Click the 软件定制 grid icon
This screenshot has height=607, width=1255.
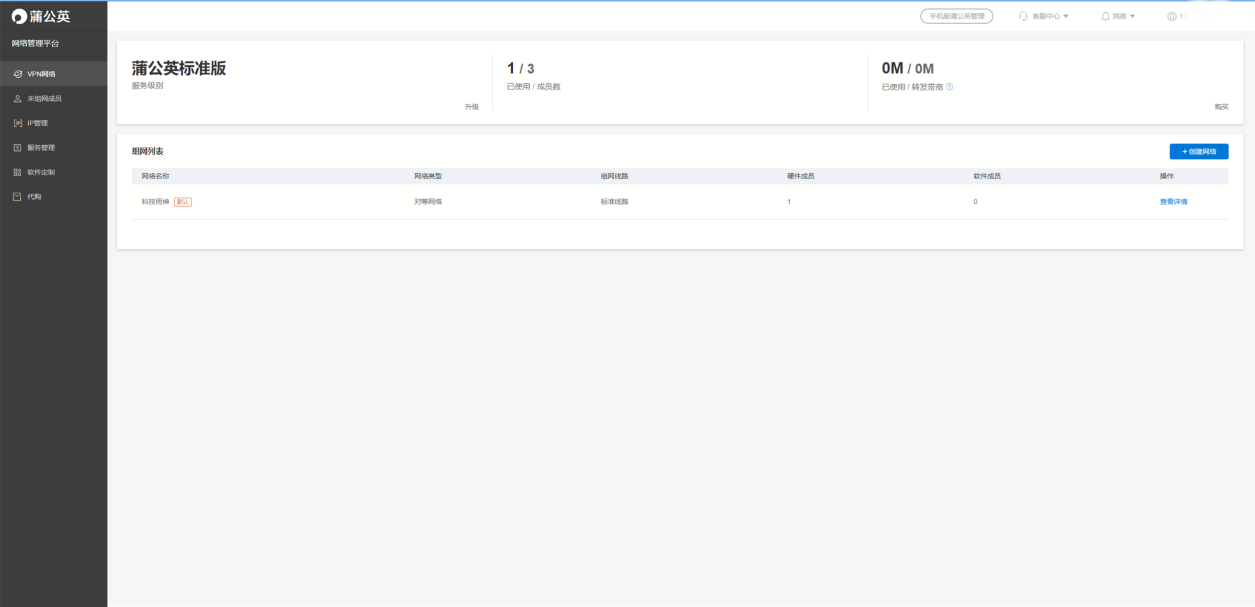tap(18, 172)
